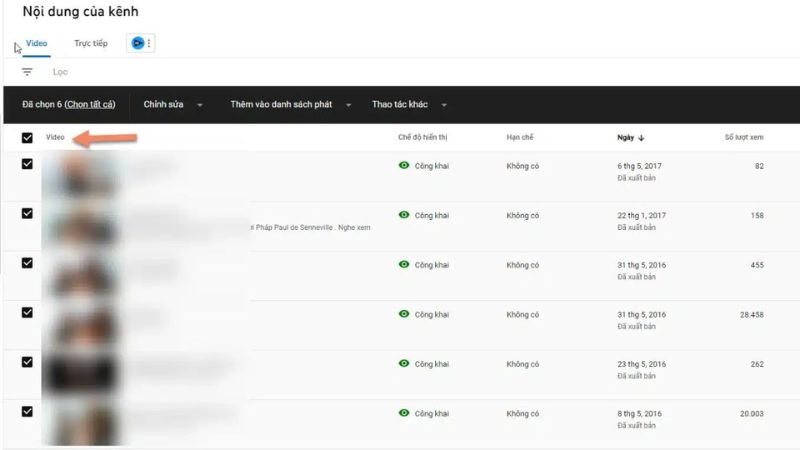
Task: Open Thêm vào danh sách phát dropdown
Action: click(294, 104)
